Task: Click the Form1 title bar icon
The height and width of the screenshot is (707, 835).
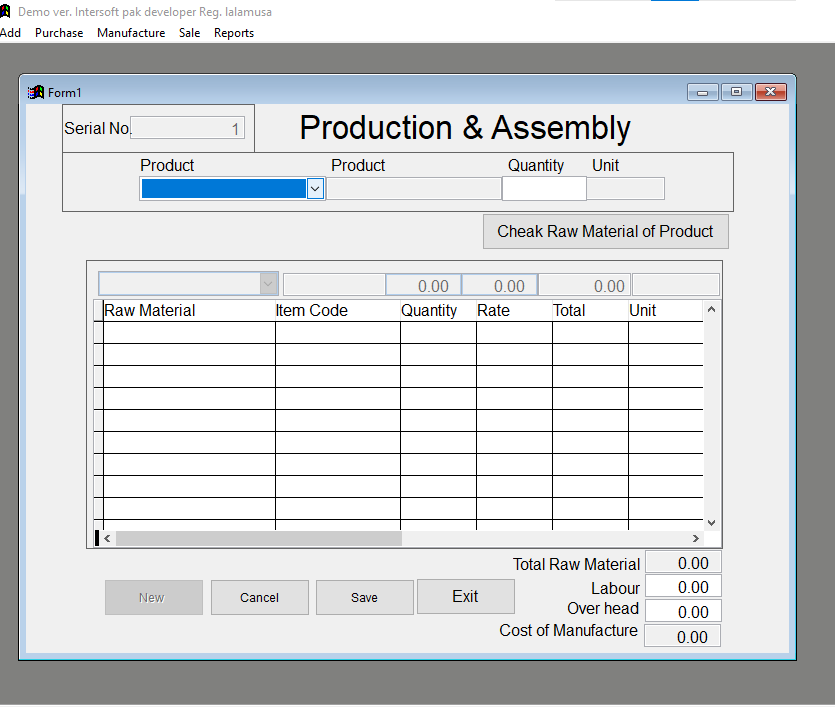Action: (x=35, y=91)
